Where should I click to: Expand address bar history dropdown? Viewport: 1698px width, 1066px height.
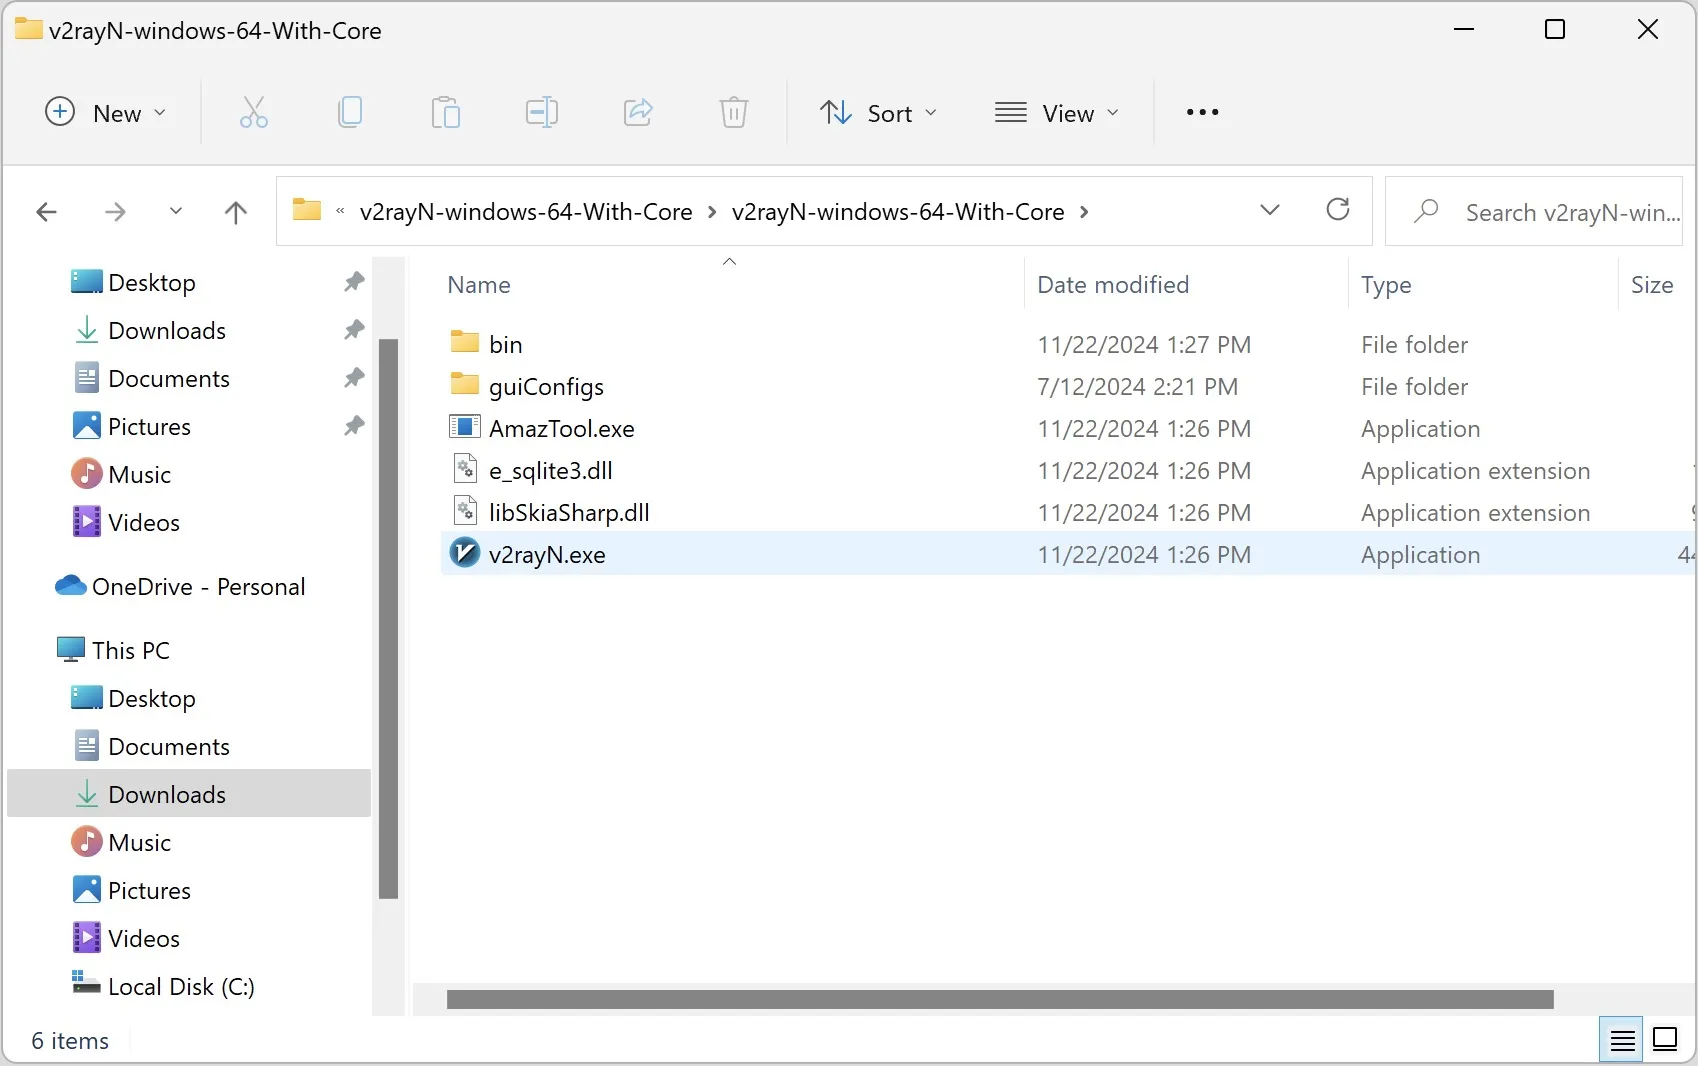(1270, 210)
